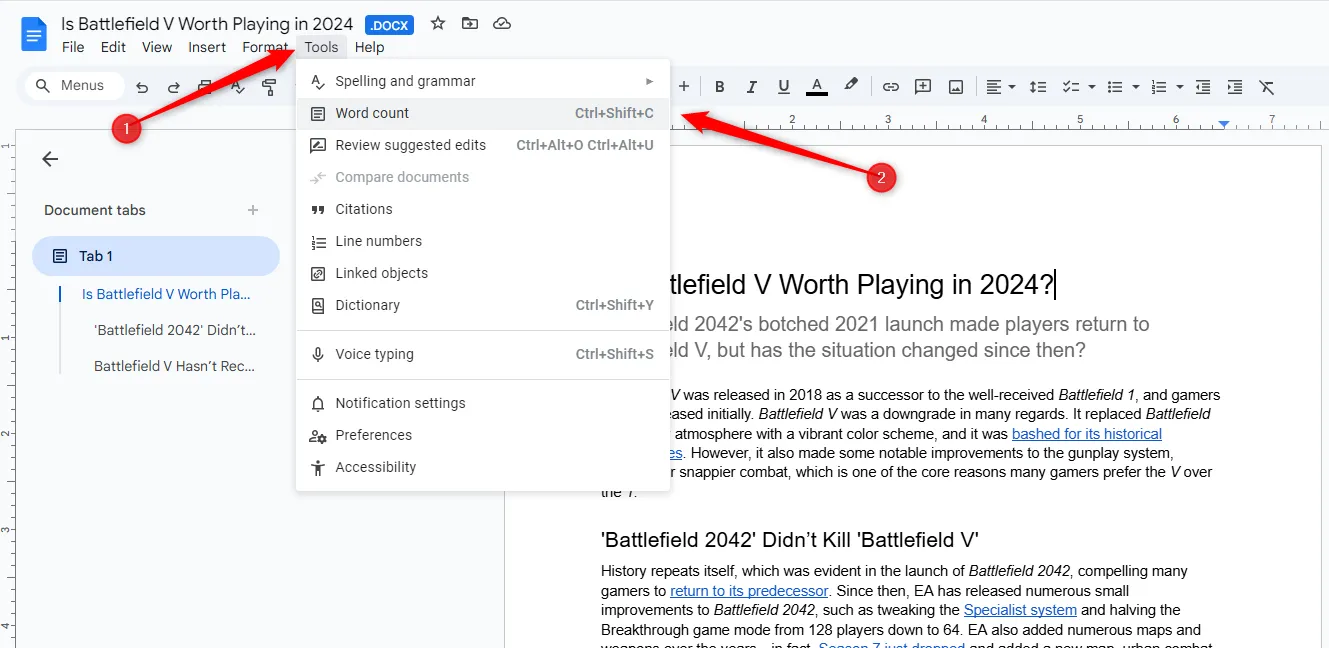
Task: Collapse the document tabs sidebar back arrow
Action: tap(50, 159)
